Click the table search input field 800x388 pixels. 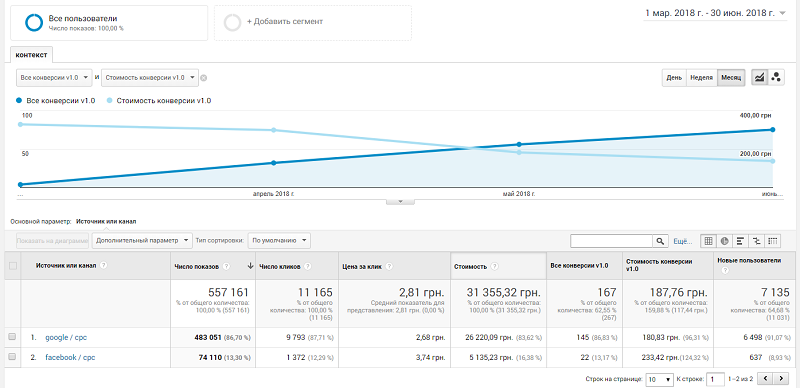[x=612, y=241]
